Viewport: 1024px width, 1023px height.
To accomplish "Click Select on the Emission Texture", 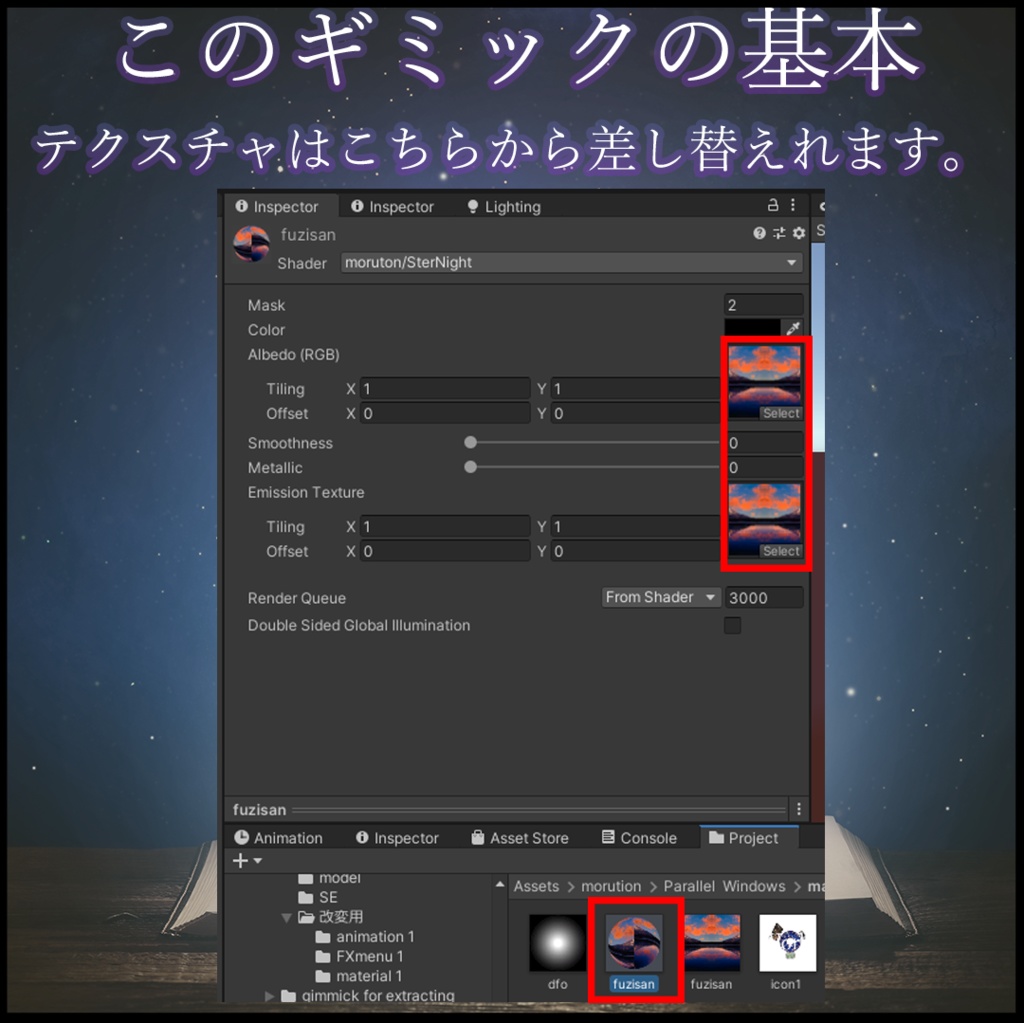I will [781, 551].
